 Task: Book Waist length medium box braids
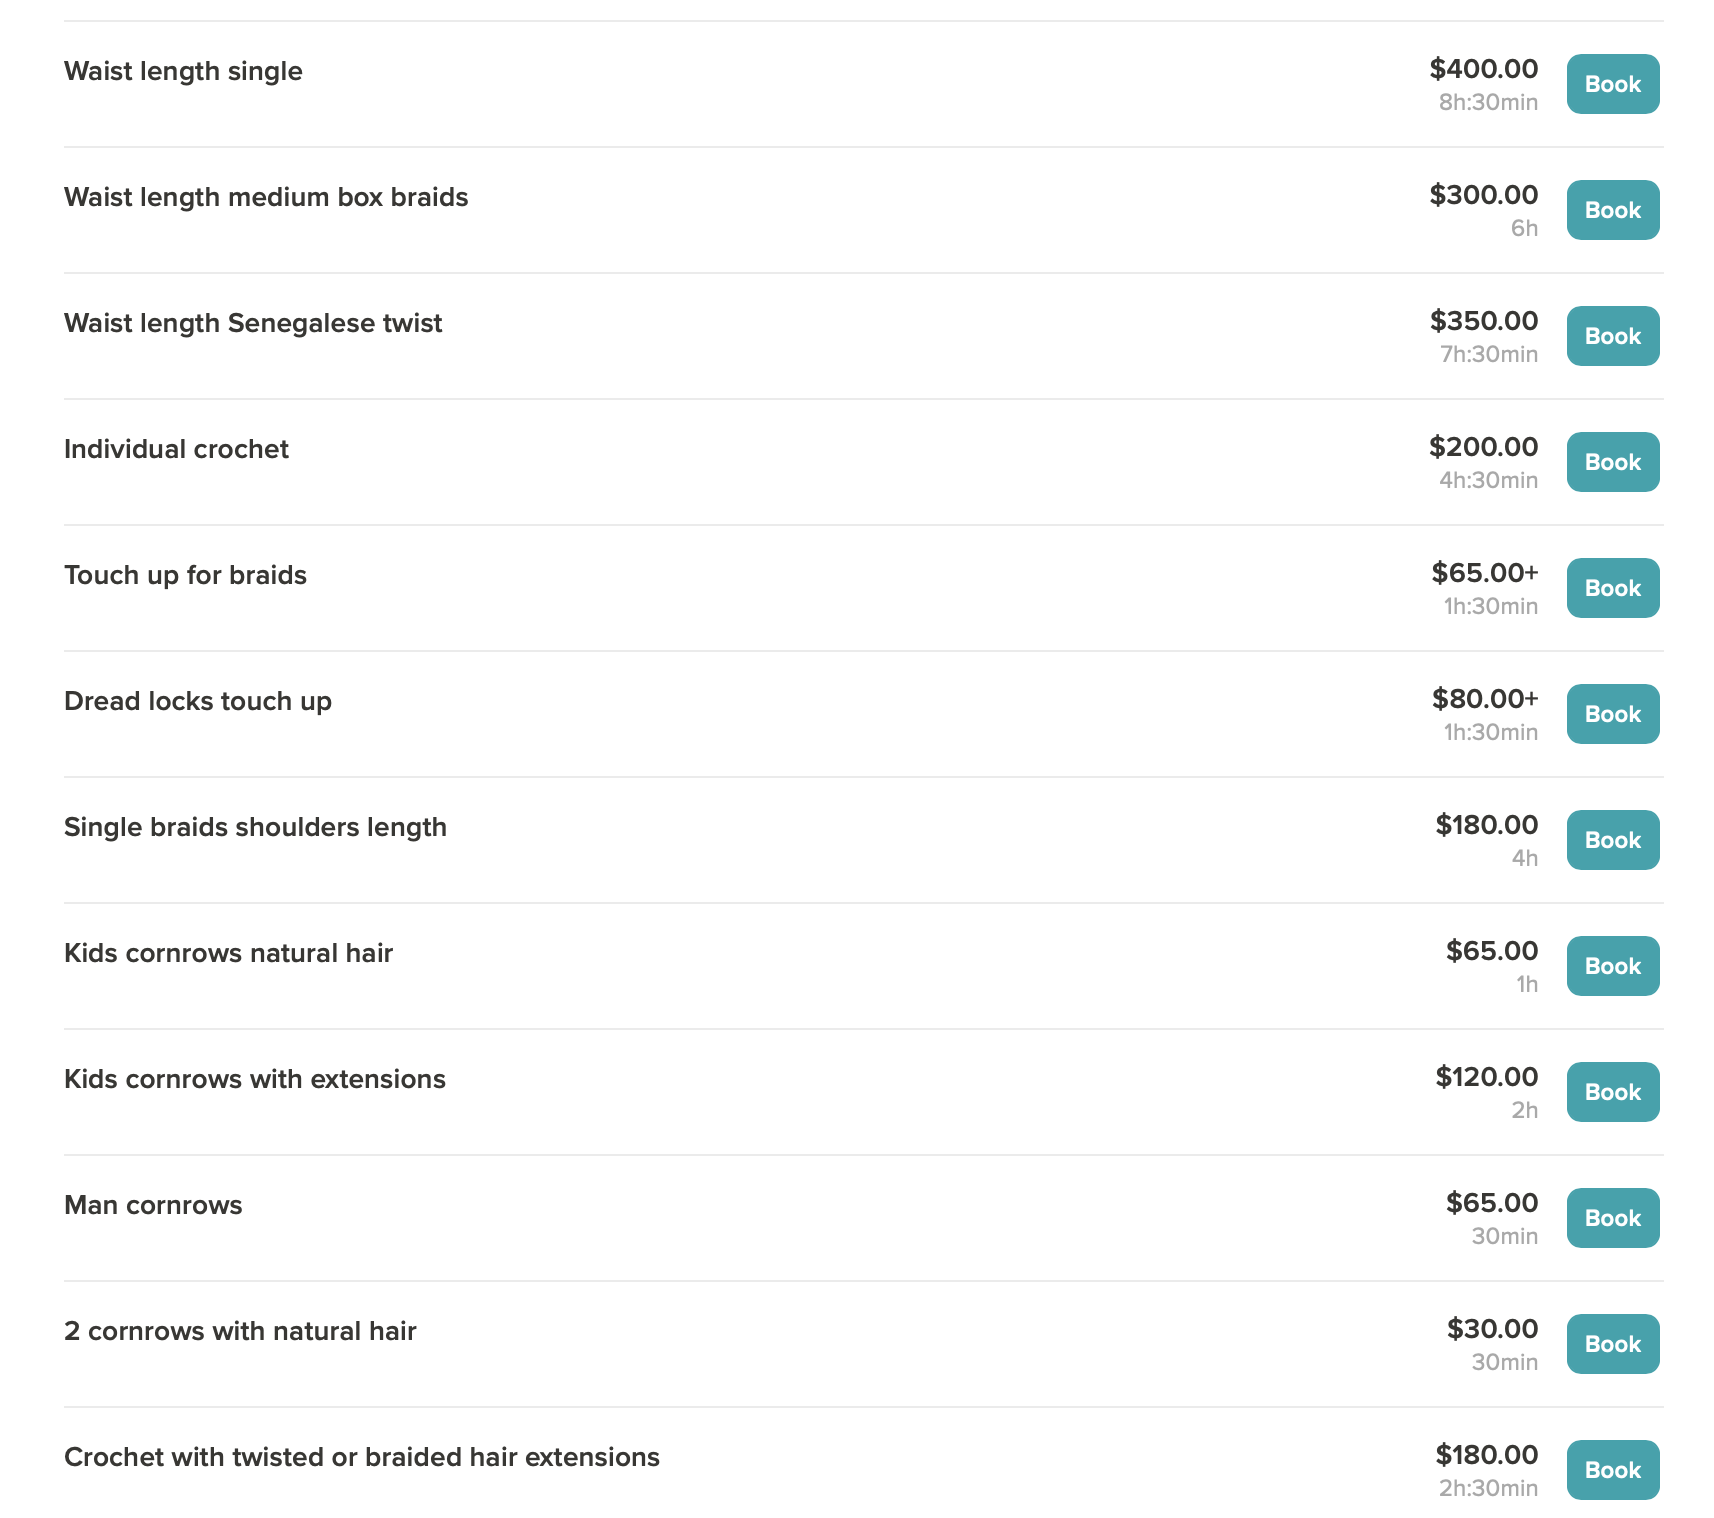click(1612, 210)
